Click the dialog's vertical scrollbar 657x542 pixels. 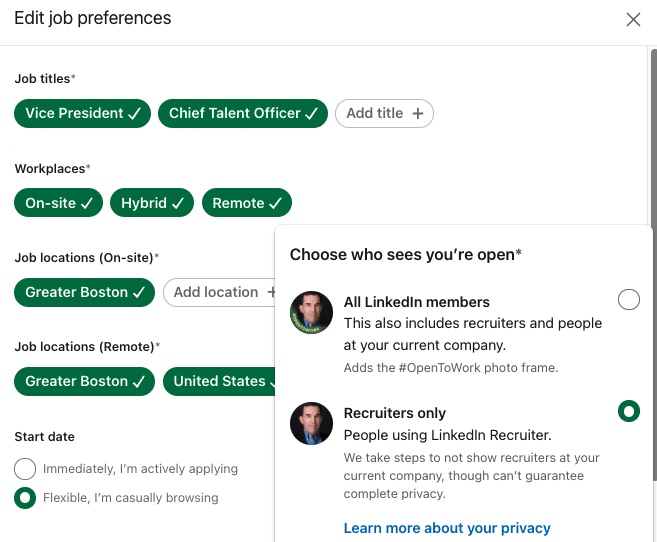coord(654,265)
